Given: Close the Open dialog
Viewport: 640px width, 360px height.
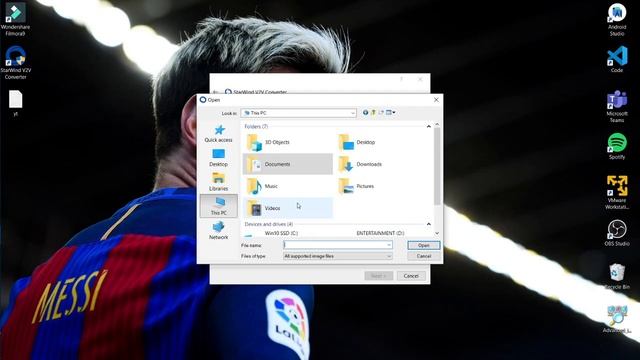Looking at the screenshot, I should point(436,100).
